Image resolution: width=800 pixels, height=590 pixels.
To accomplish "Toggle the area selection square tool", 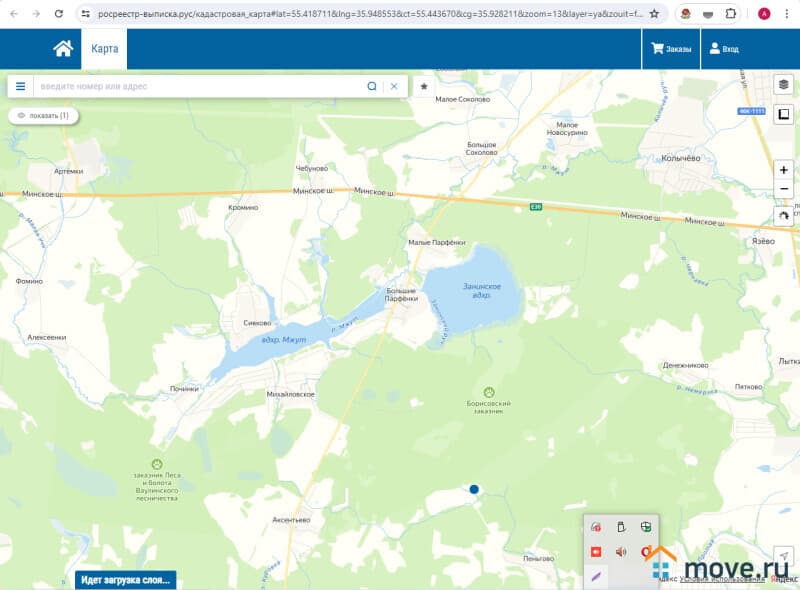I will click(784, 114).
